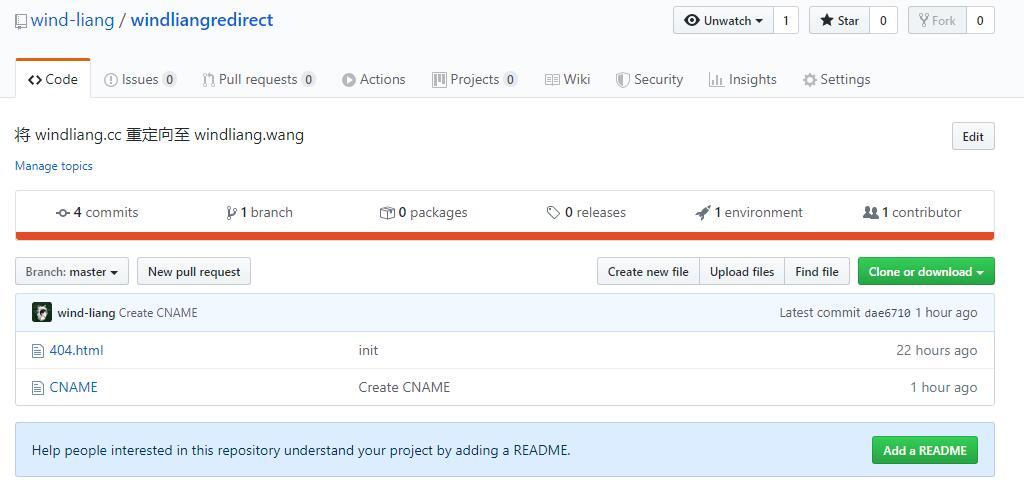The image size is (1024, 487).
Task: Click the packages box icon
Action: (x=387, y=213)
